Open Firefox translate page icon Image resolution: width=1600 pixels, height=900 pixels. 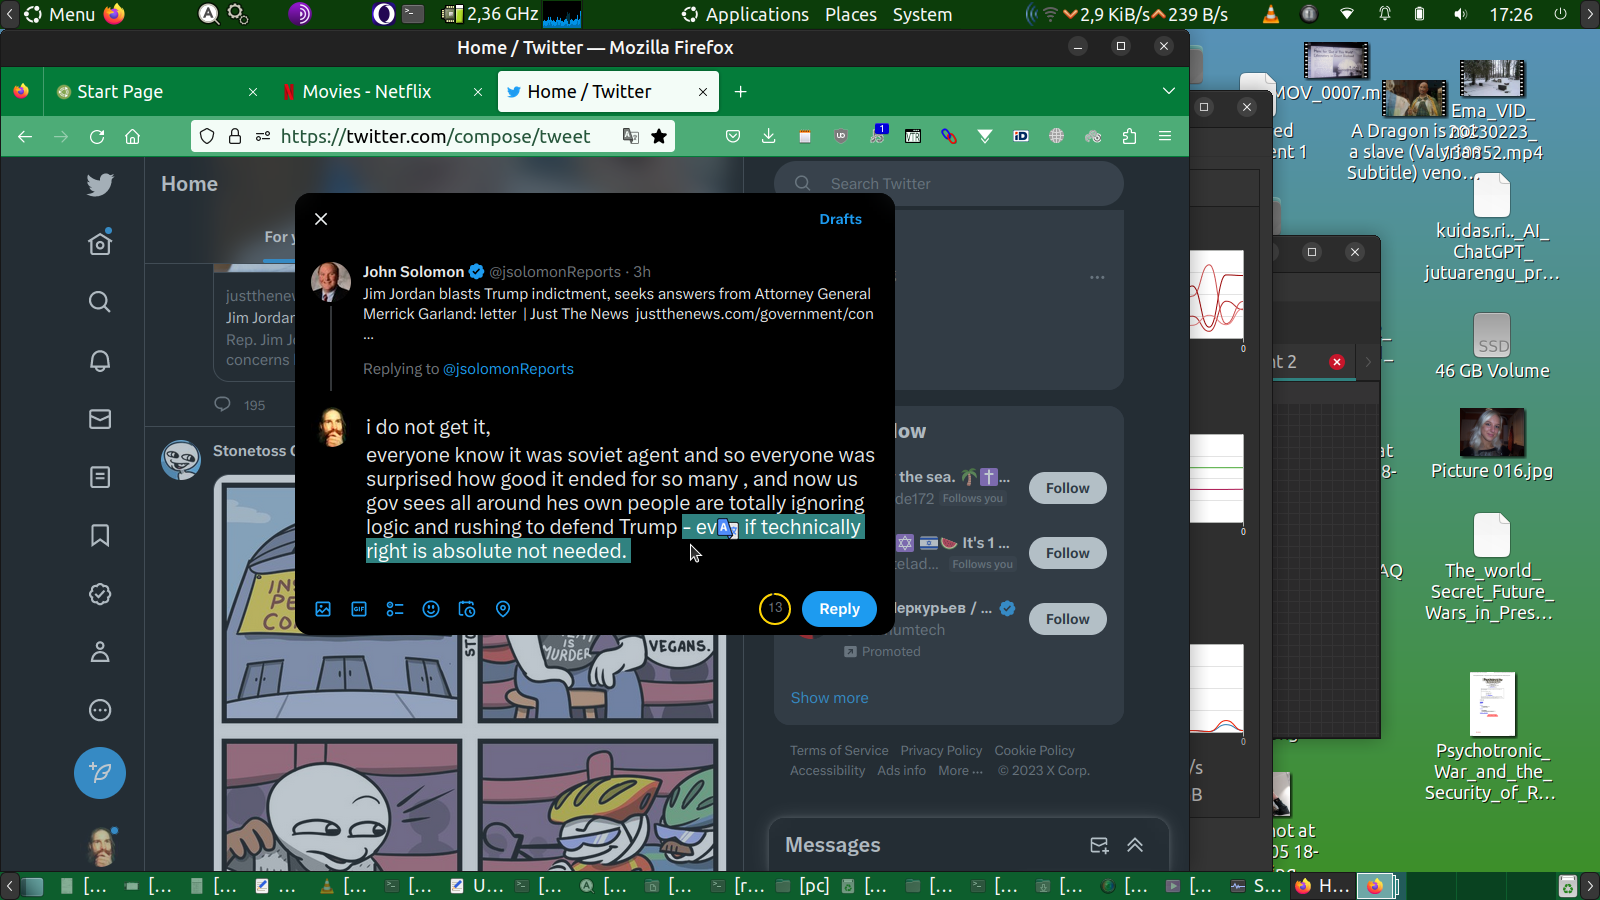click(631, 136)
